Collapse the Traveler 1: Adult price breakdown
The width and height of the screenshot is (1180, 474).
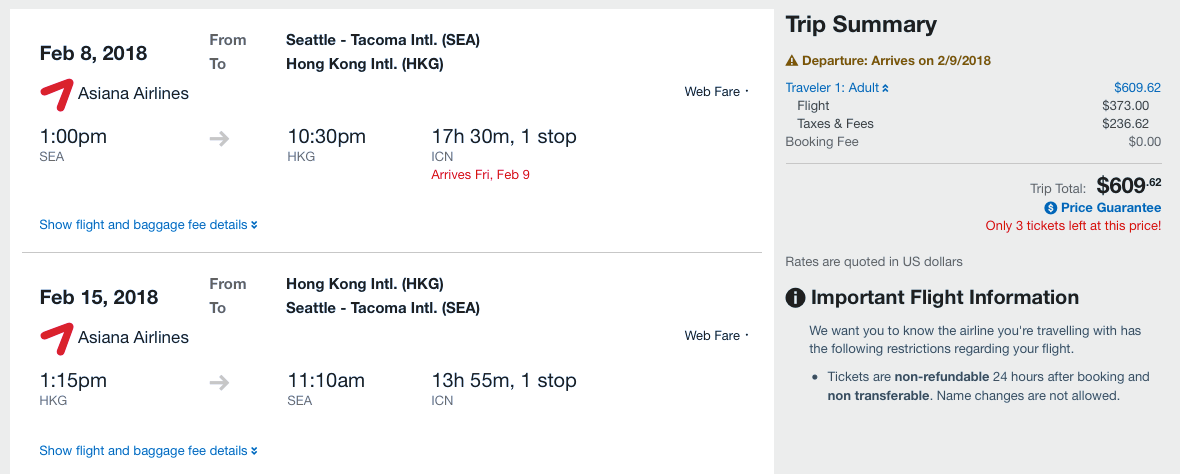(837, 87)
